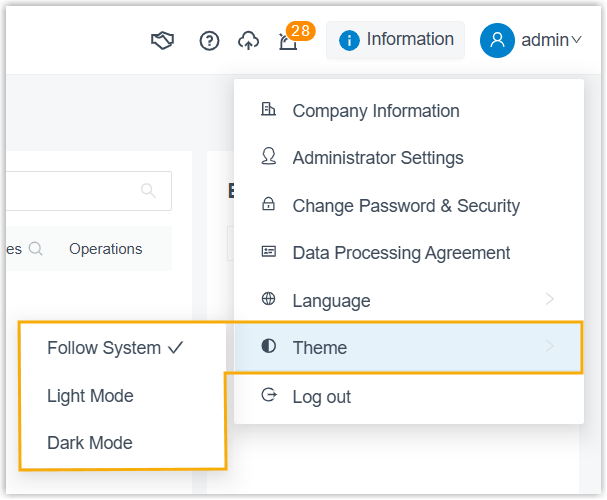This screenshot has height=500, width=607.
Task: Open Administrator Settings menu item
Action: click(x=377, y=158)
